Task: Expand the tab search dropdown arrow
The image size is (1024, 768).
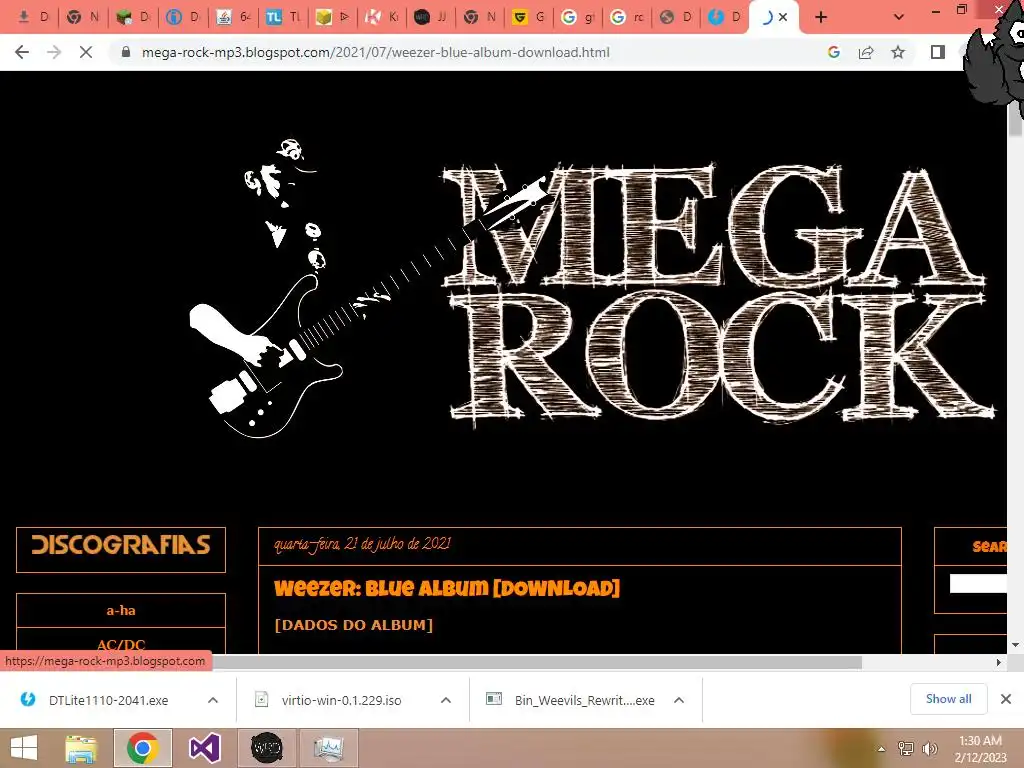Action: [x=899, y=17]
